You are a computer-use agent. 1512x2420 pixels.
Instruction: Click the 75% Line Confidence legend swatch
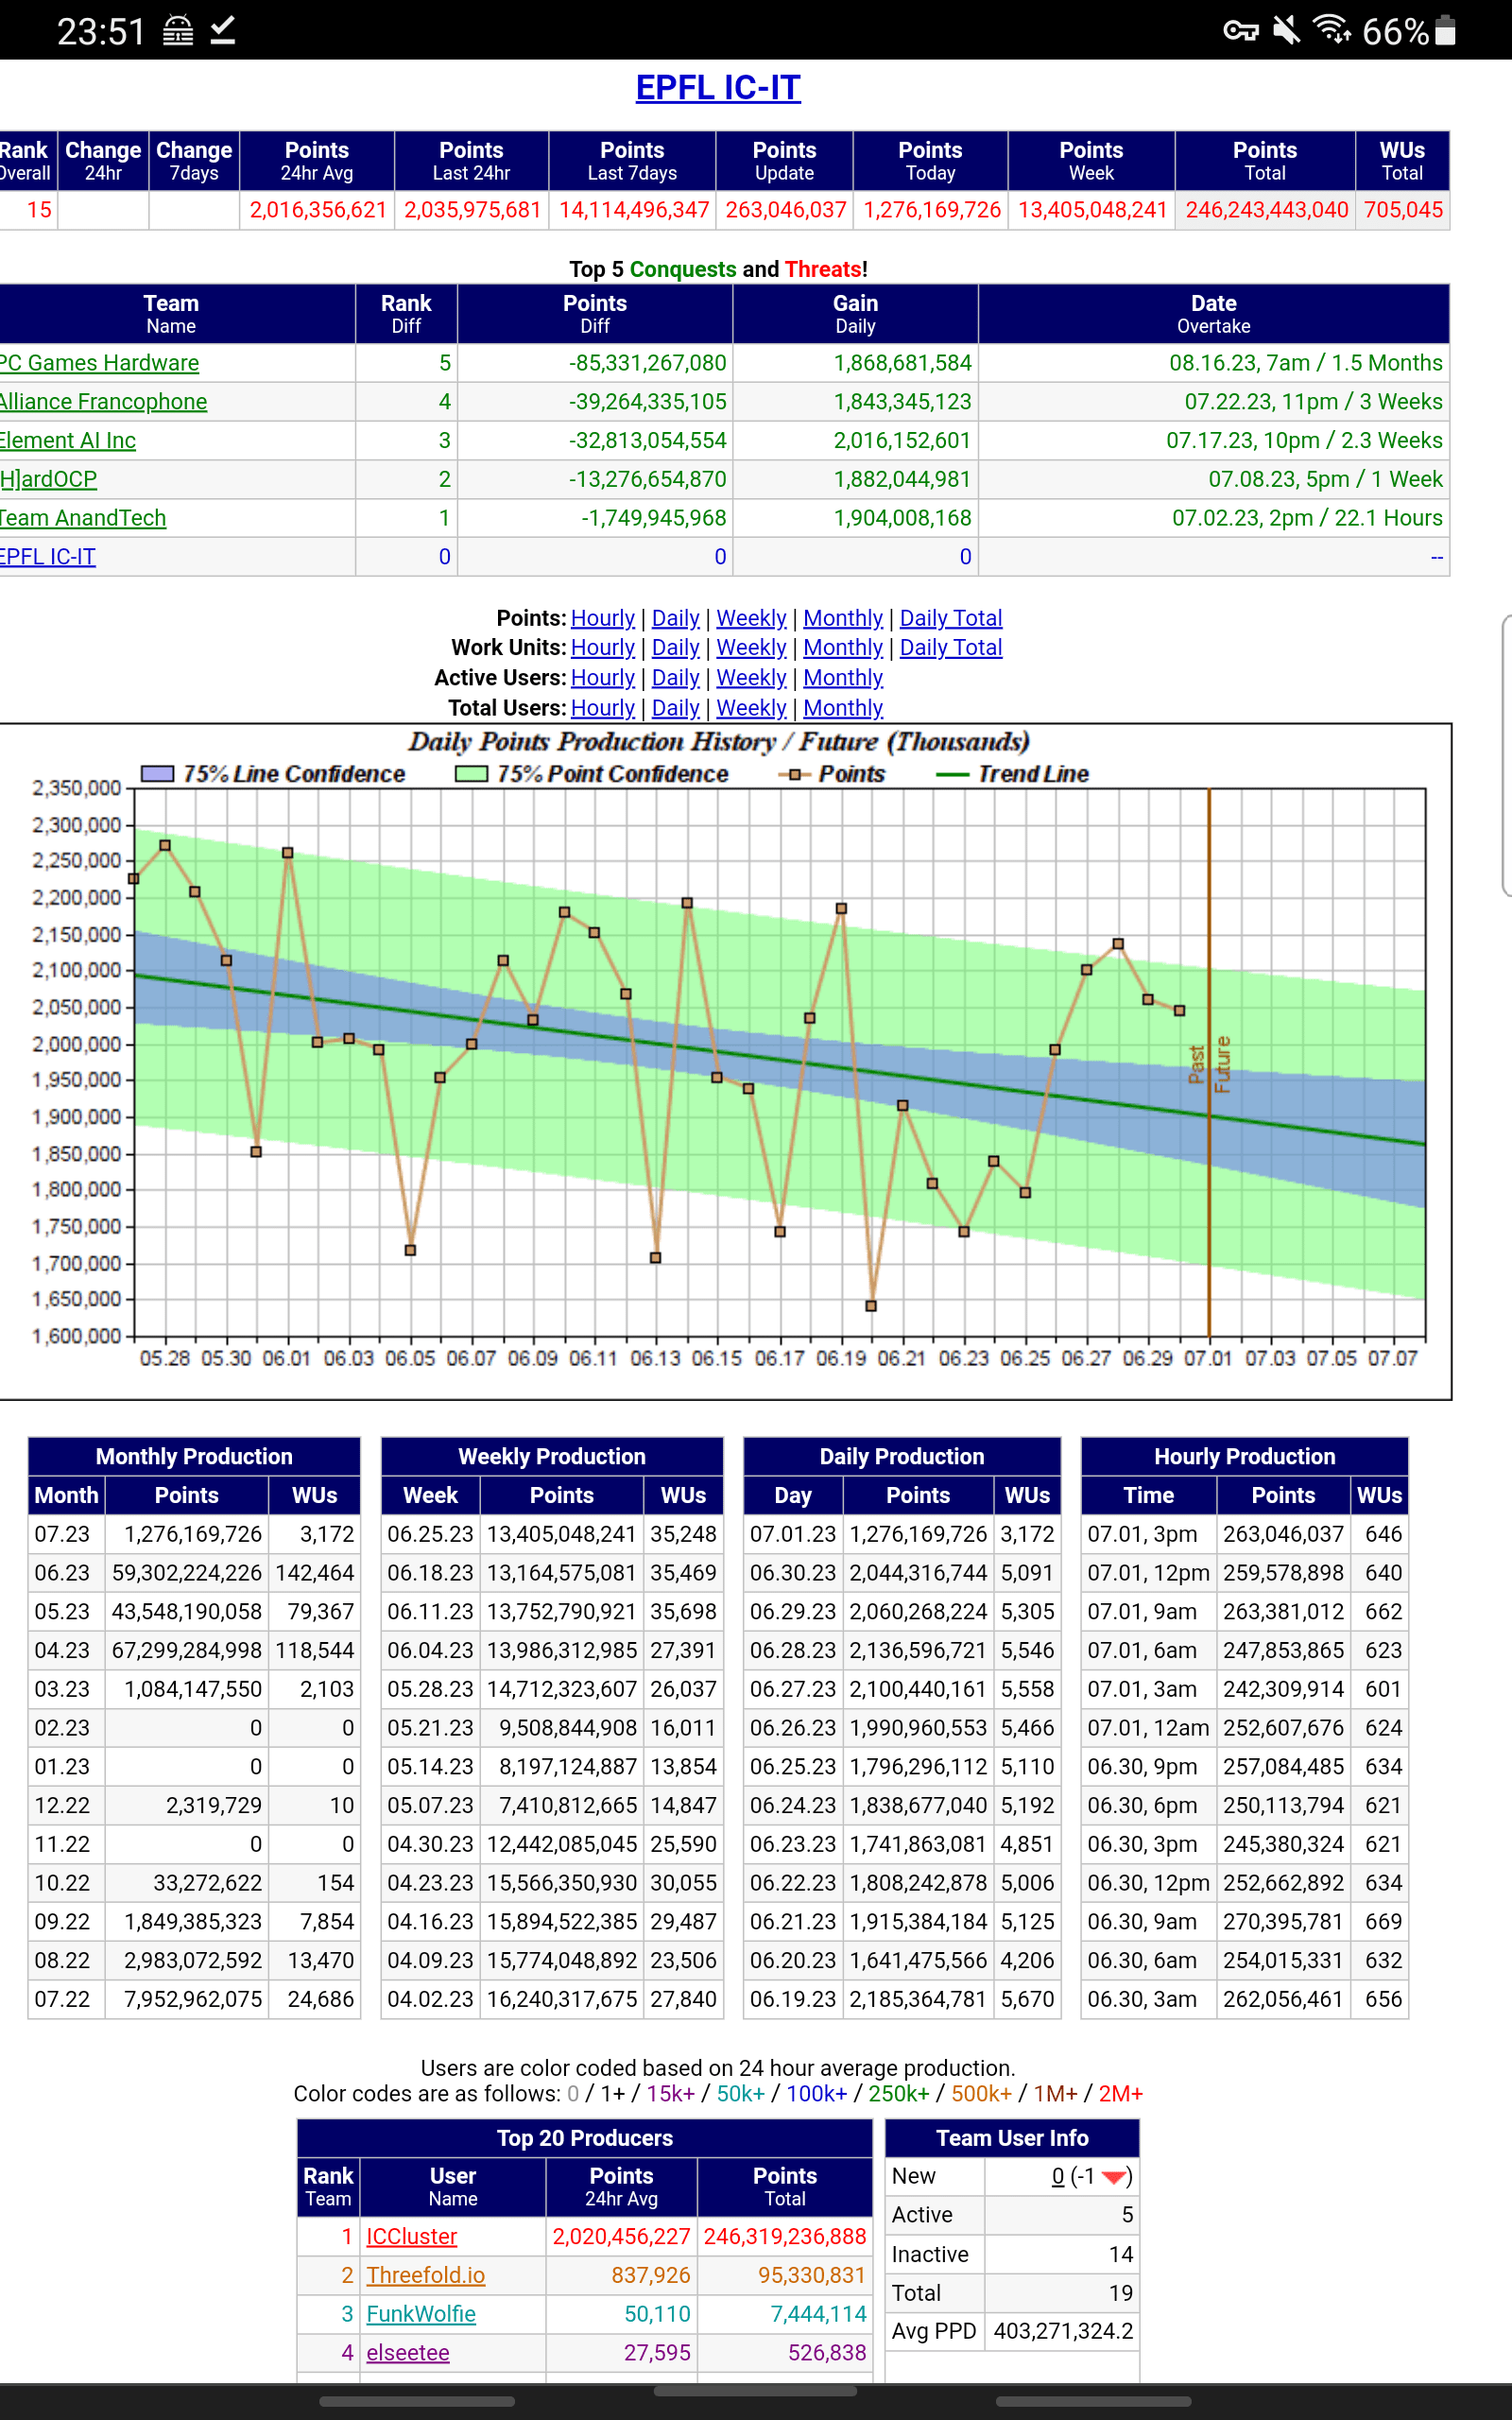[157, 774]
